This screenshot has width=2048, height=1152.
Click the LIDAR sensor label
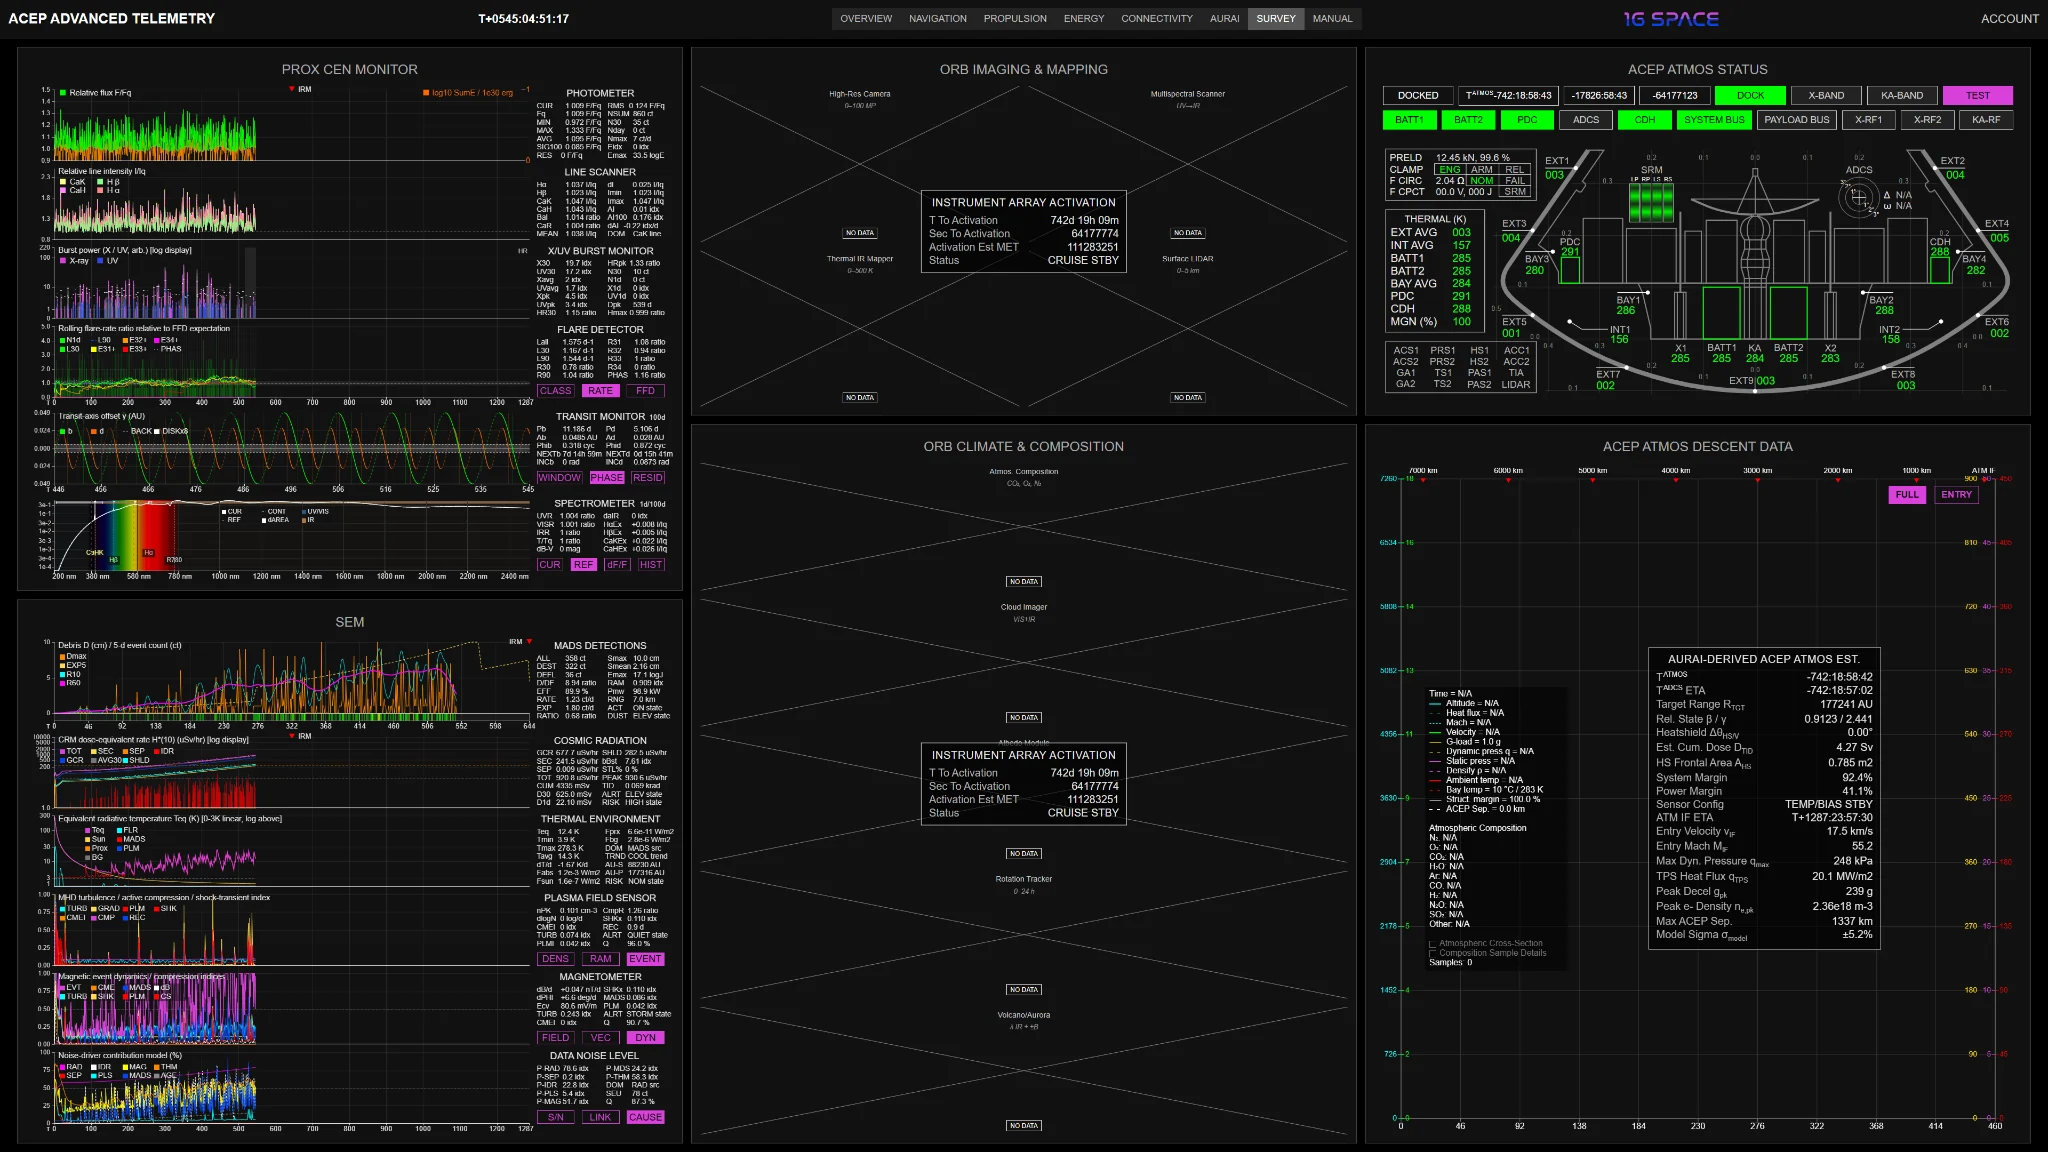1515,385
